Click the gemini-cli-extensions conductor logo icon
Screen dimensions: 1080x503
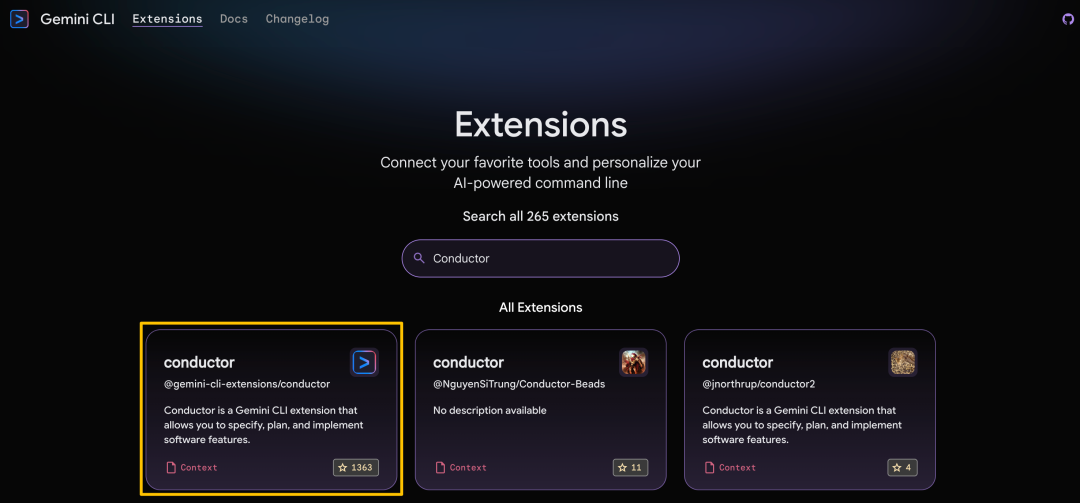tap(364, 362)
